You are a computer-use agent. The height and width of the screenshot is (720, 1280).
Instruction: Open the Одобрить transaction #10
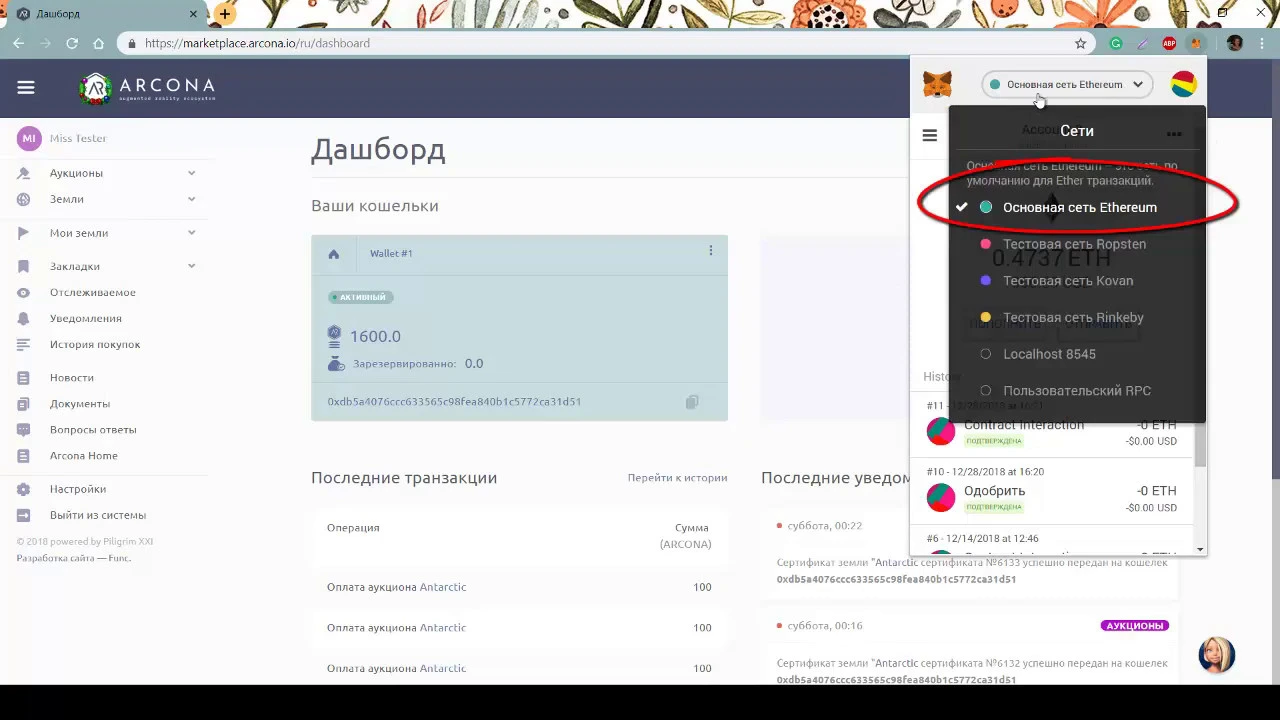[x=1051, y=491]
